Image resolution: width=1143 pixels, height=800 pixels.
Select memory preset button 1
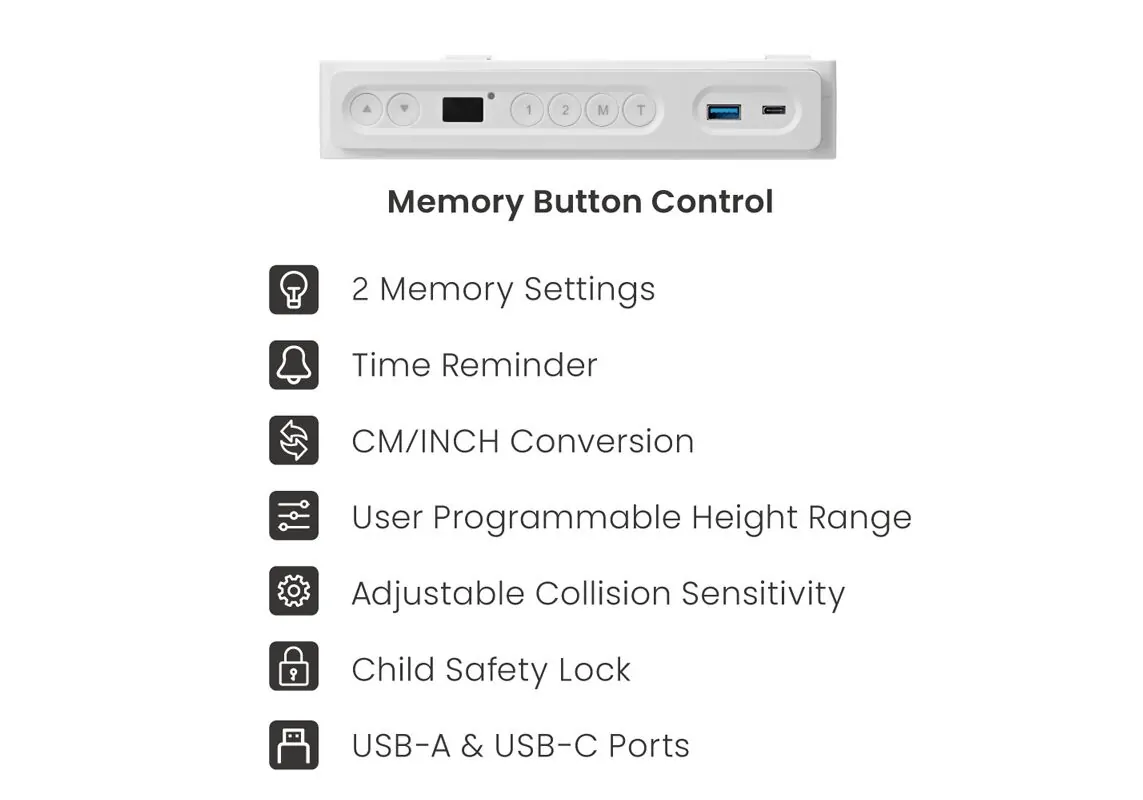[x=528, y=110]
